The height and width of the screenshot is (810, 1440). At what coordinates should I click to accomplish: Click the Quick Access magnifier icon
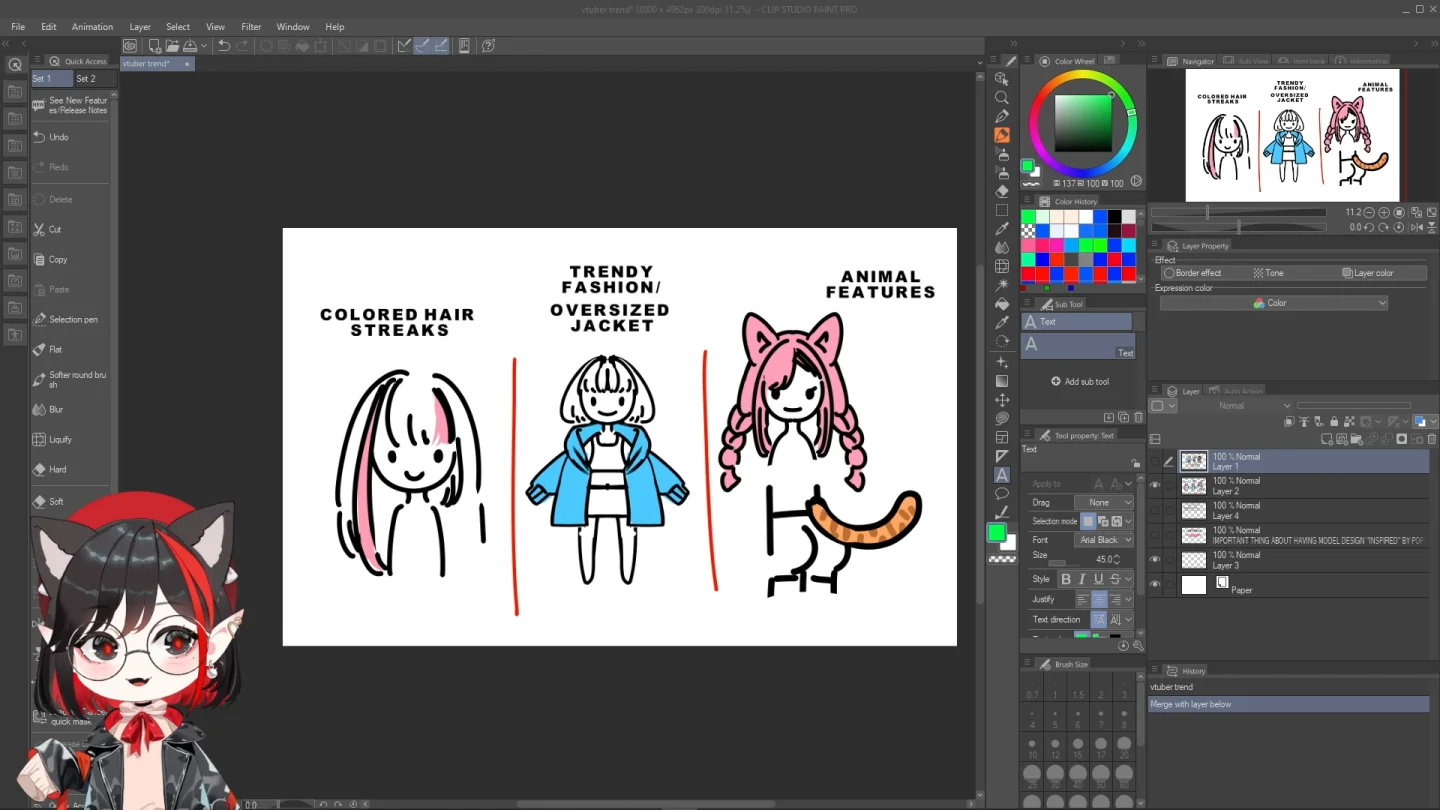(x=15, y=65)
